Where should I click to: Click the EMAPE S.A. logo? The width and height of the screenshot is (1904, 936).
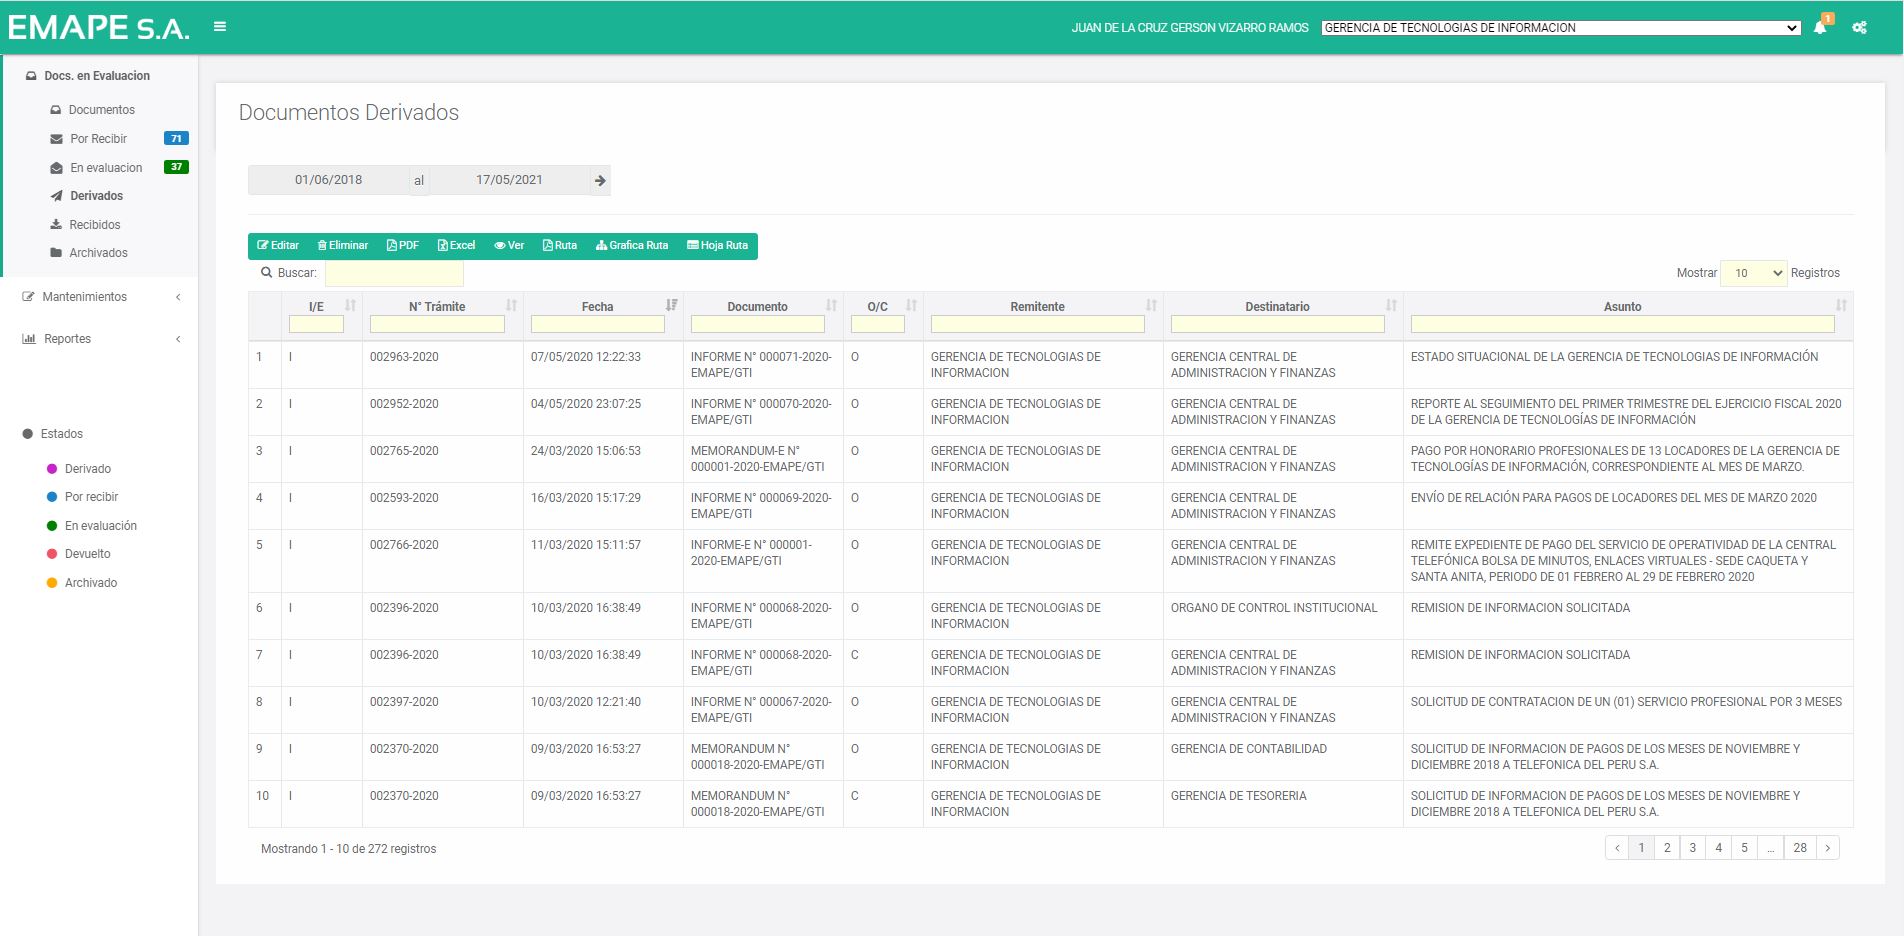pyautogui.click(x=98, y=28)
